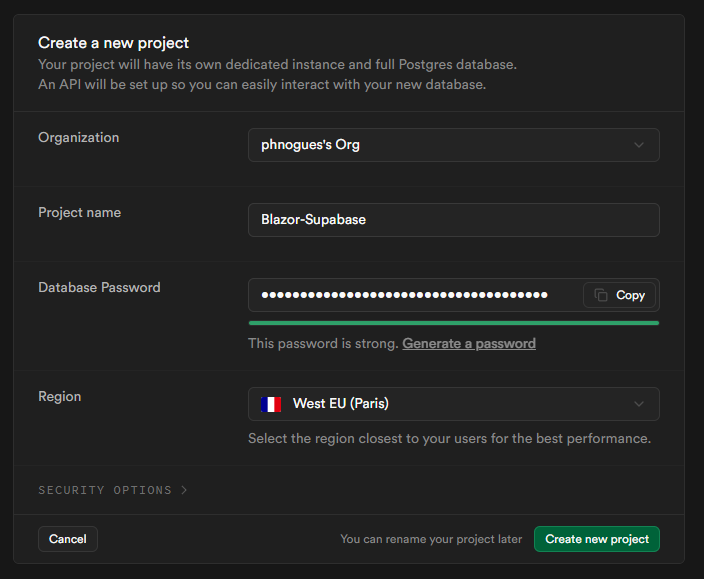Focus the Project name field containing Blazor-Supabase
This screenshot has height=579, width=704.
point(453,220)
